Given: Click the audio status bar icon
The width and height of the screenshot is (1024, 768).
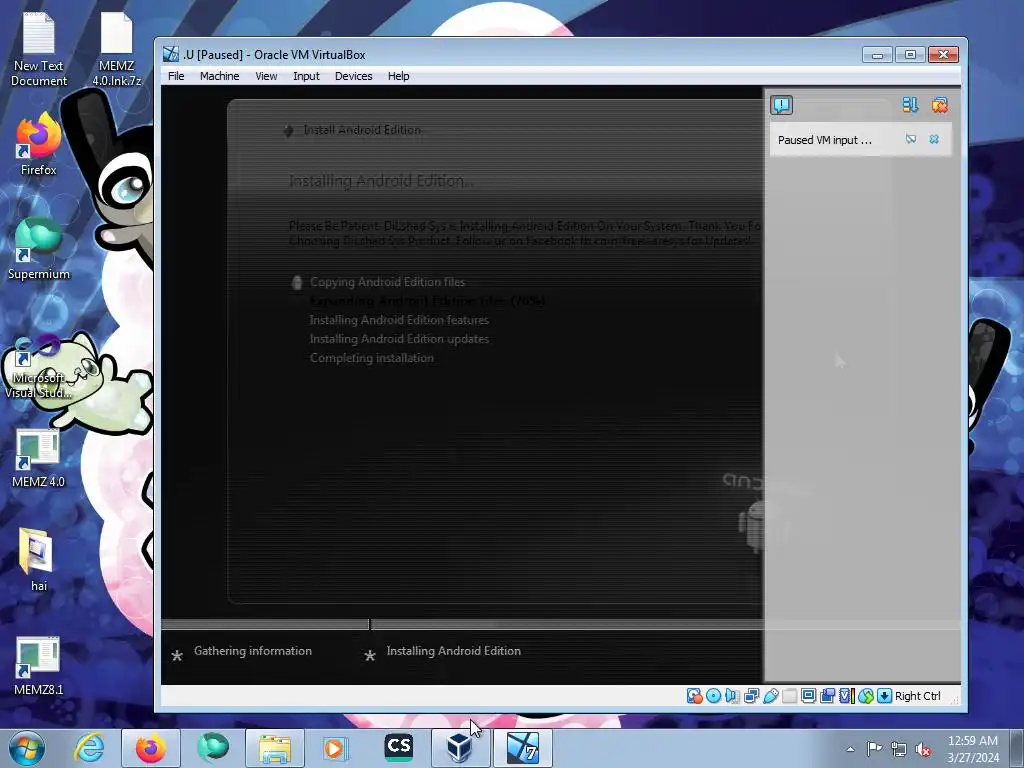Looking at the screenshot, I should point(732,696).
